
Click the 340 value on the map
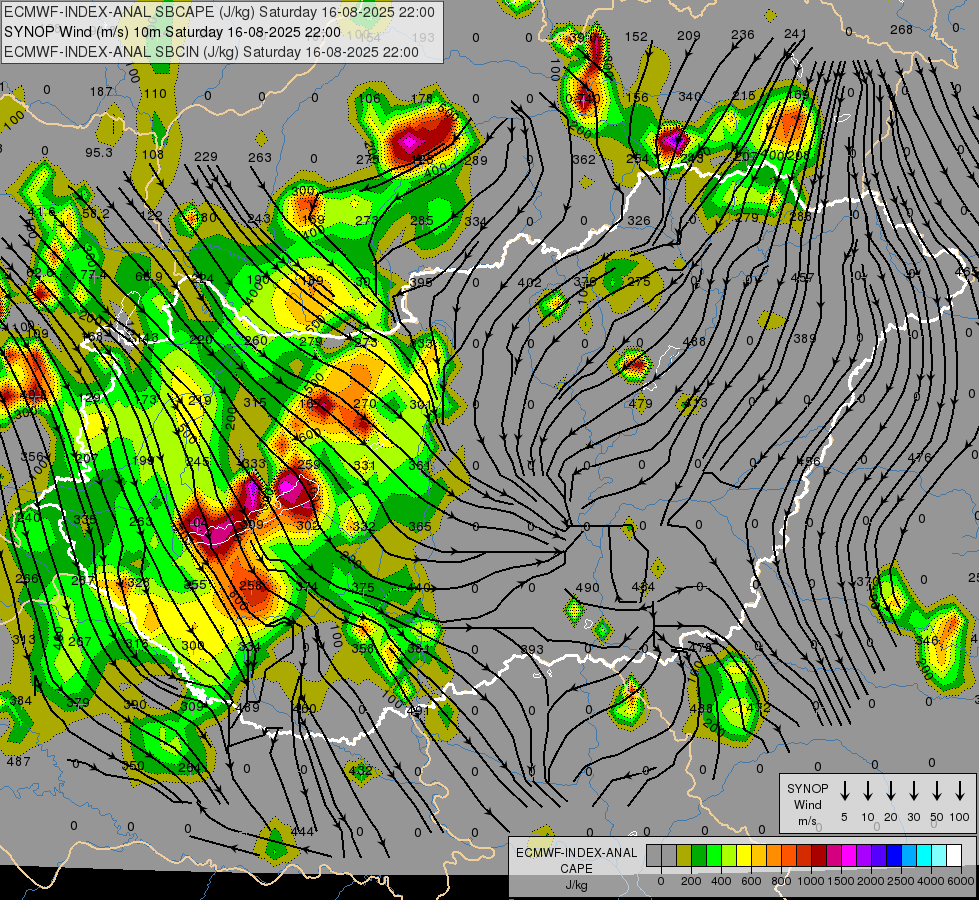tap(689, 96)
